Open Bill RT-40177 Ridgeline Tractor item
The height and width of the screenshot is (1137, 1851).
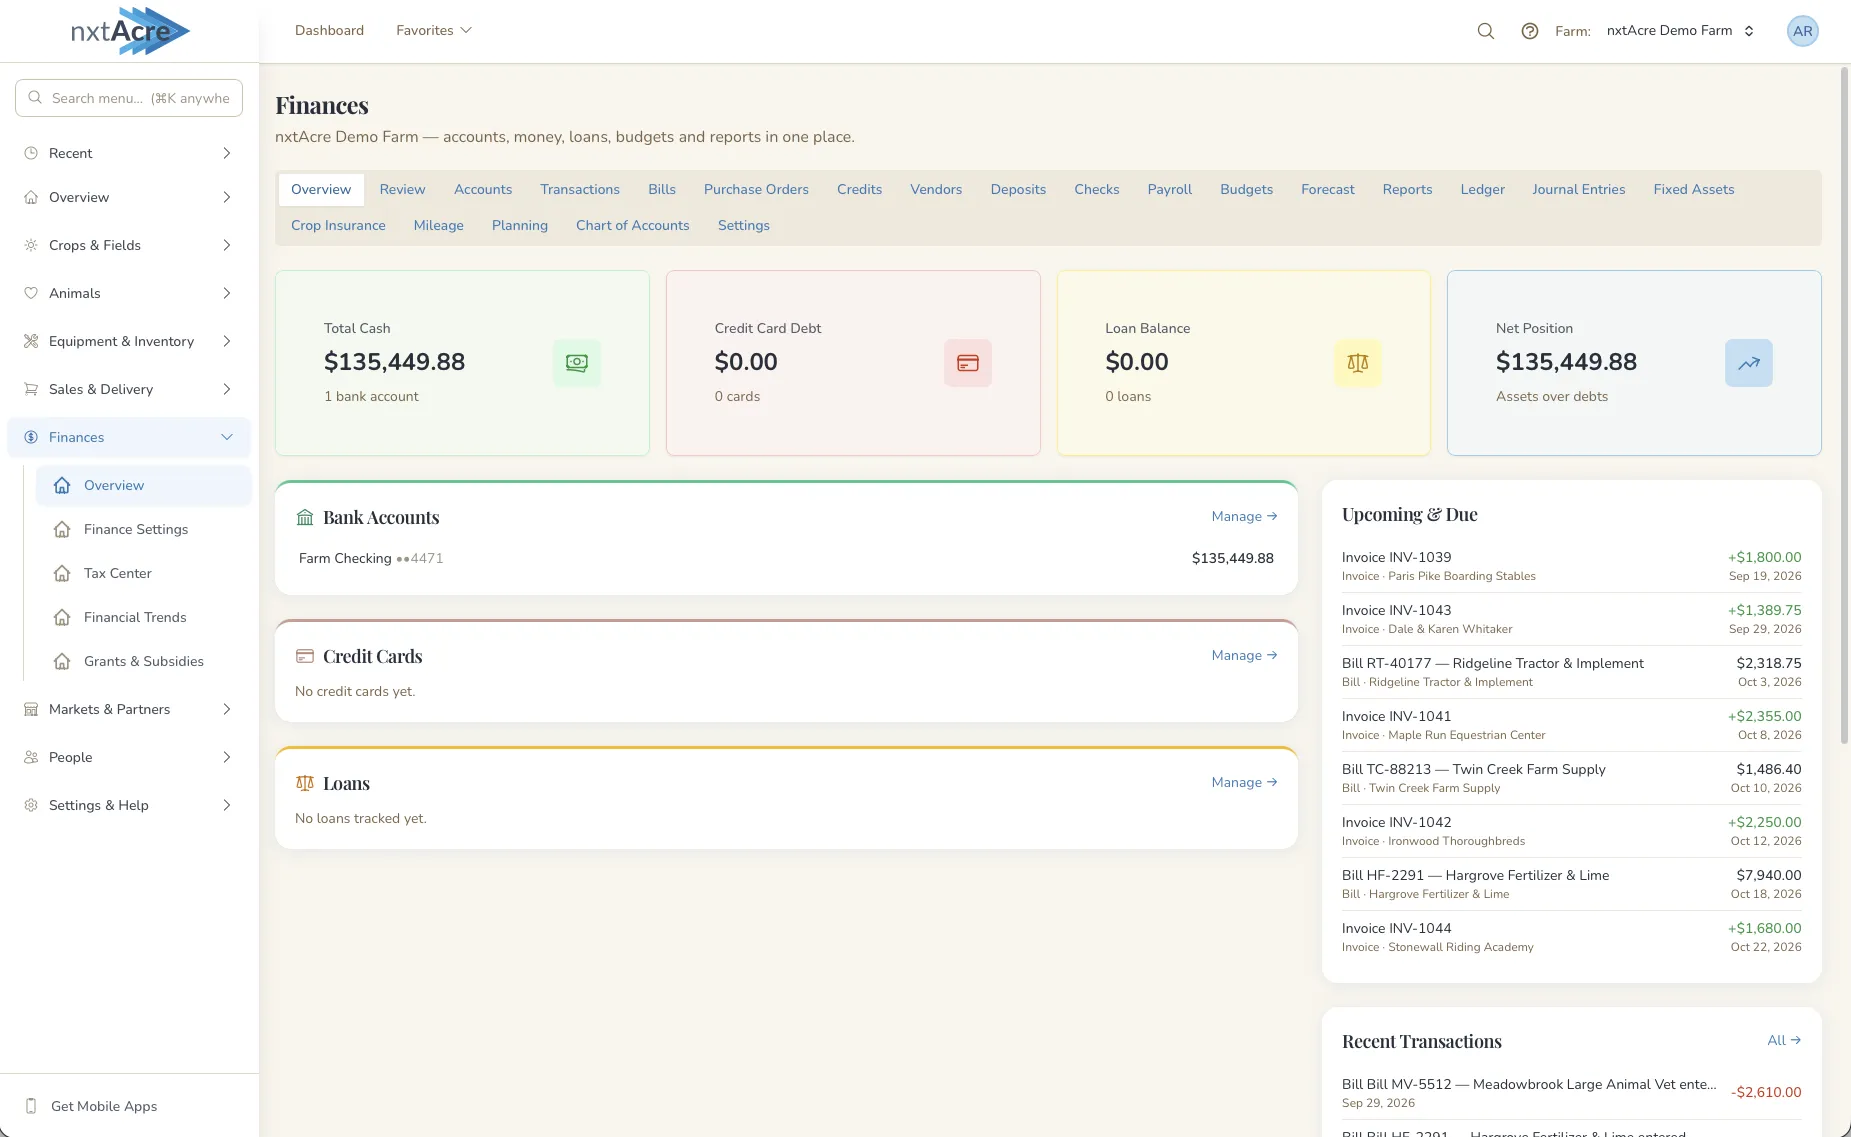click(x=1571, y=672)
